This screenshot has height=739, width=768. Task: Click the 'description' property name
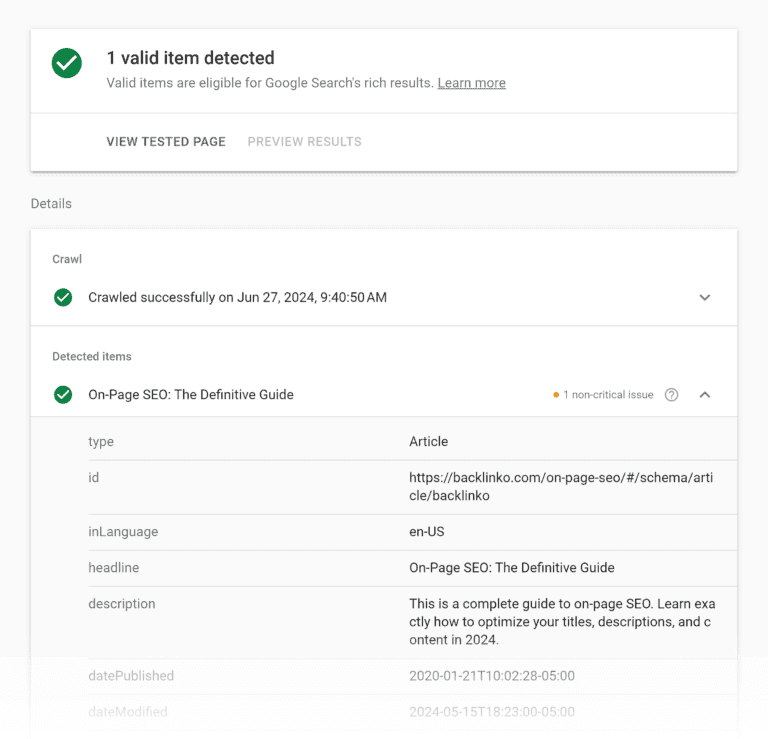tap(122, 604)
